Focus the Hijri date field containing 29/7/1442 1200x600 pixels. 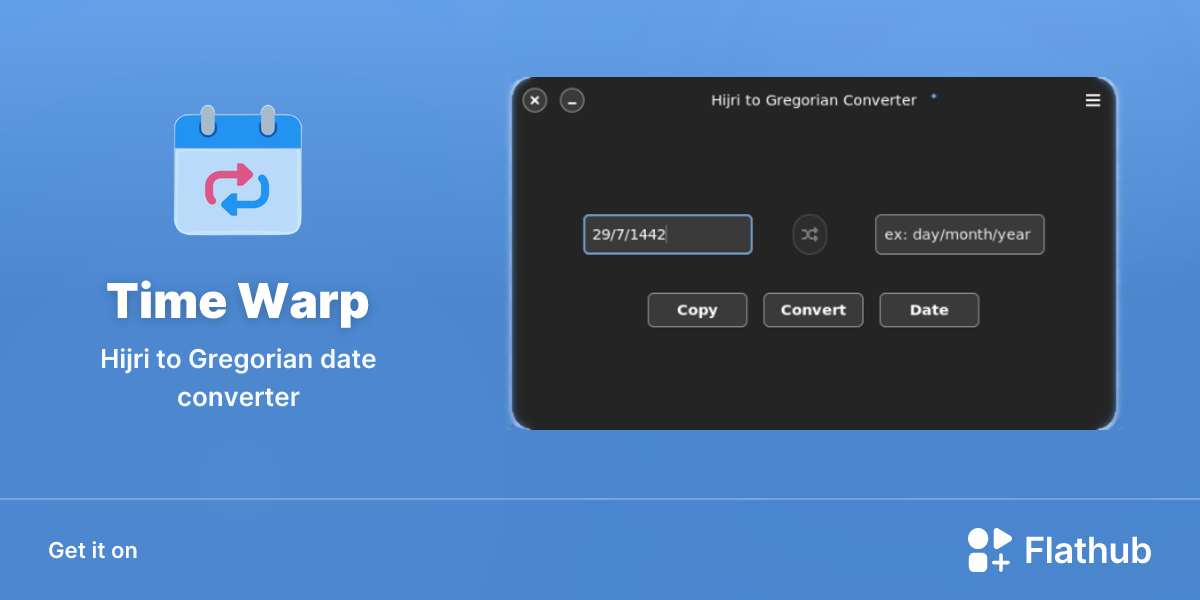point(668,234)
